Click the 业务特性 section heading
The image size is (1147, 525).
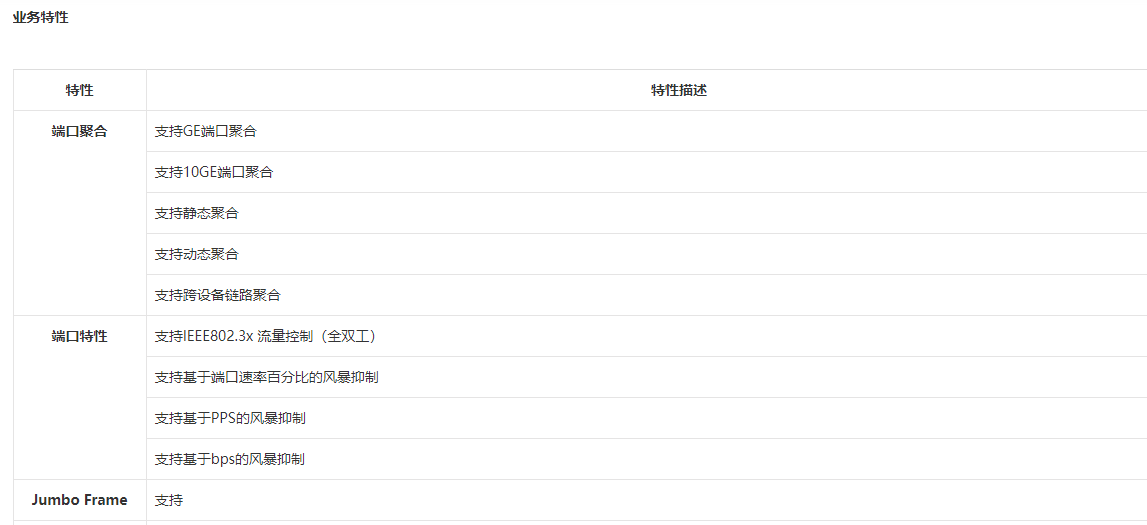tap(40, 17)
